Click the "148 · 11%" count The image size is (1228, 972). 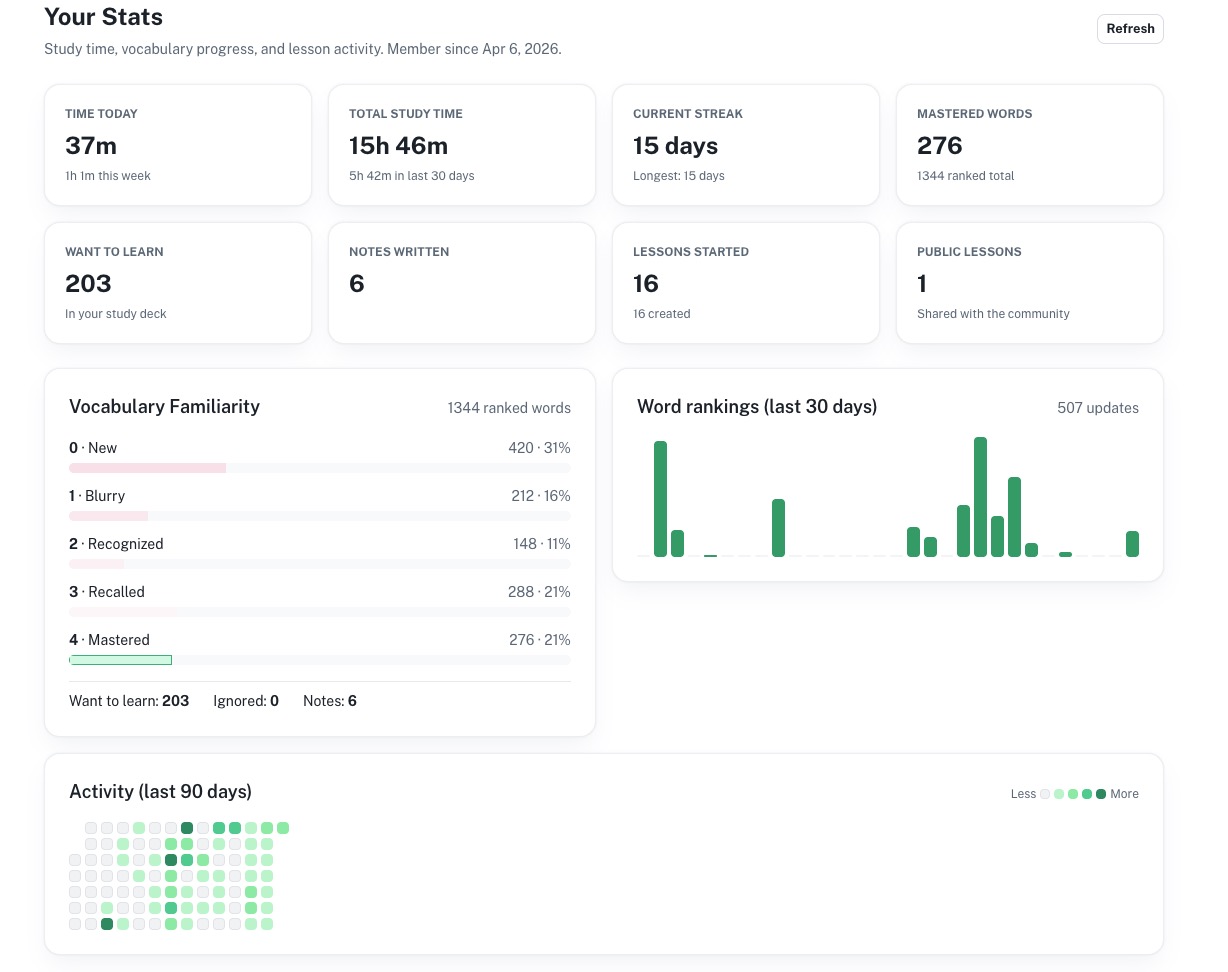[542, 544]
